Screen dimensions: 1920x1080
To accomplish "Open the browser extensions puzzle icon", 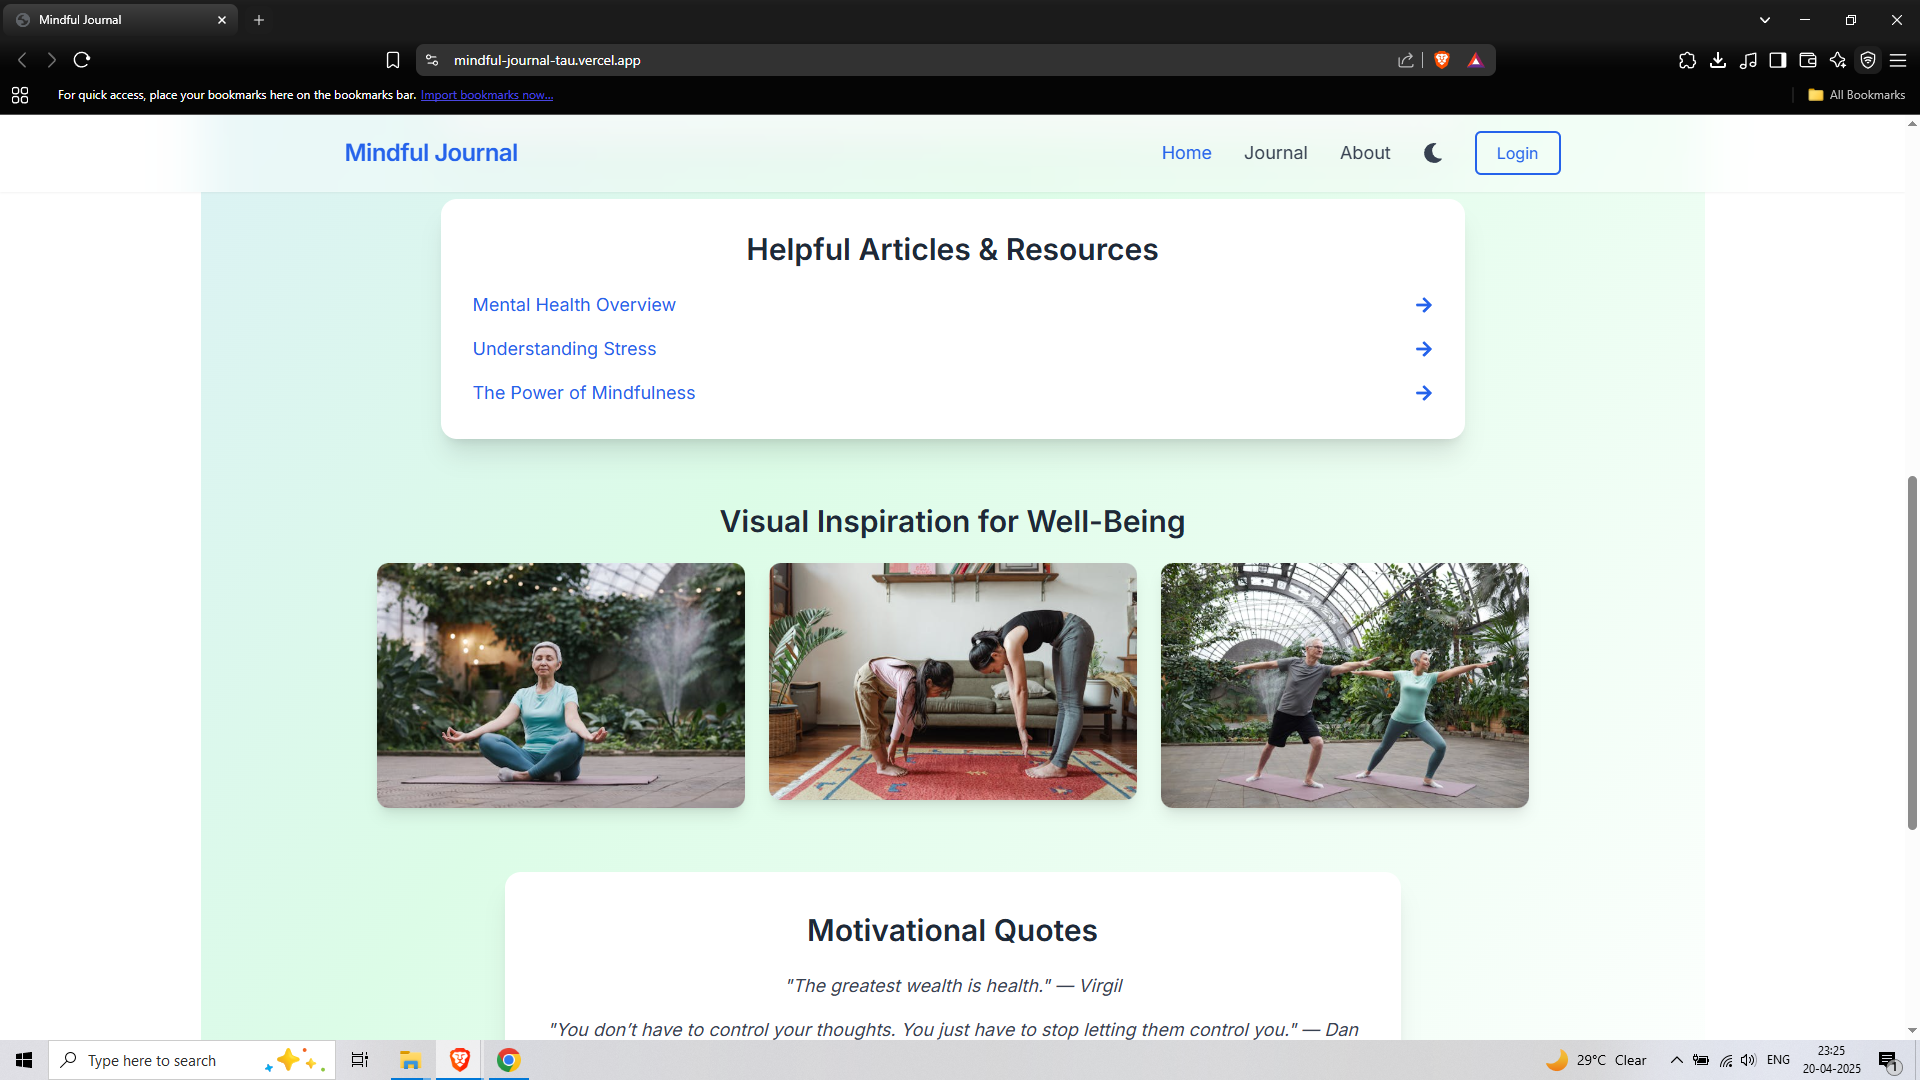I will coord(1688,60).
